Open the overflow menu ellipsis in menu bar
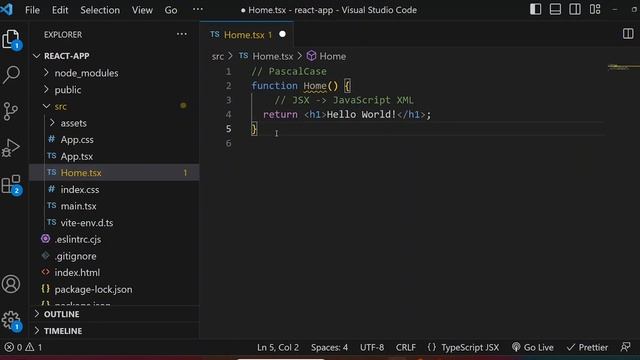 [x=198, y=9]
